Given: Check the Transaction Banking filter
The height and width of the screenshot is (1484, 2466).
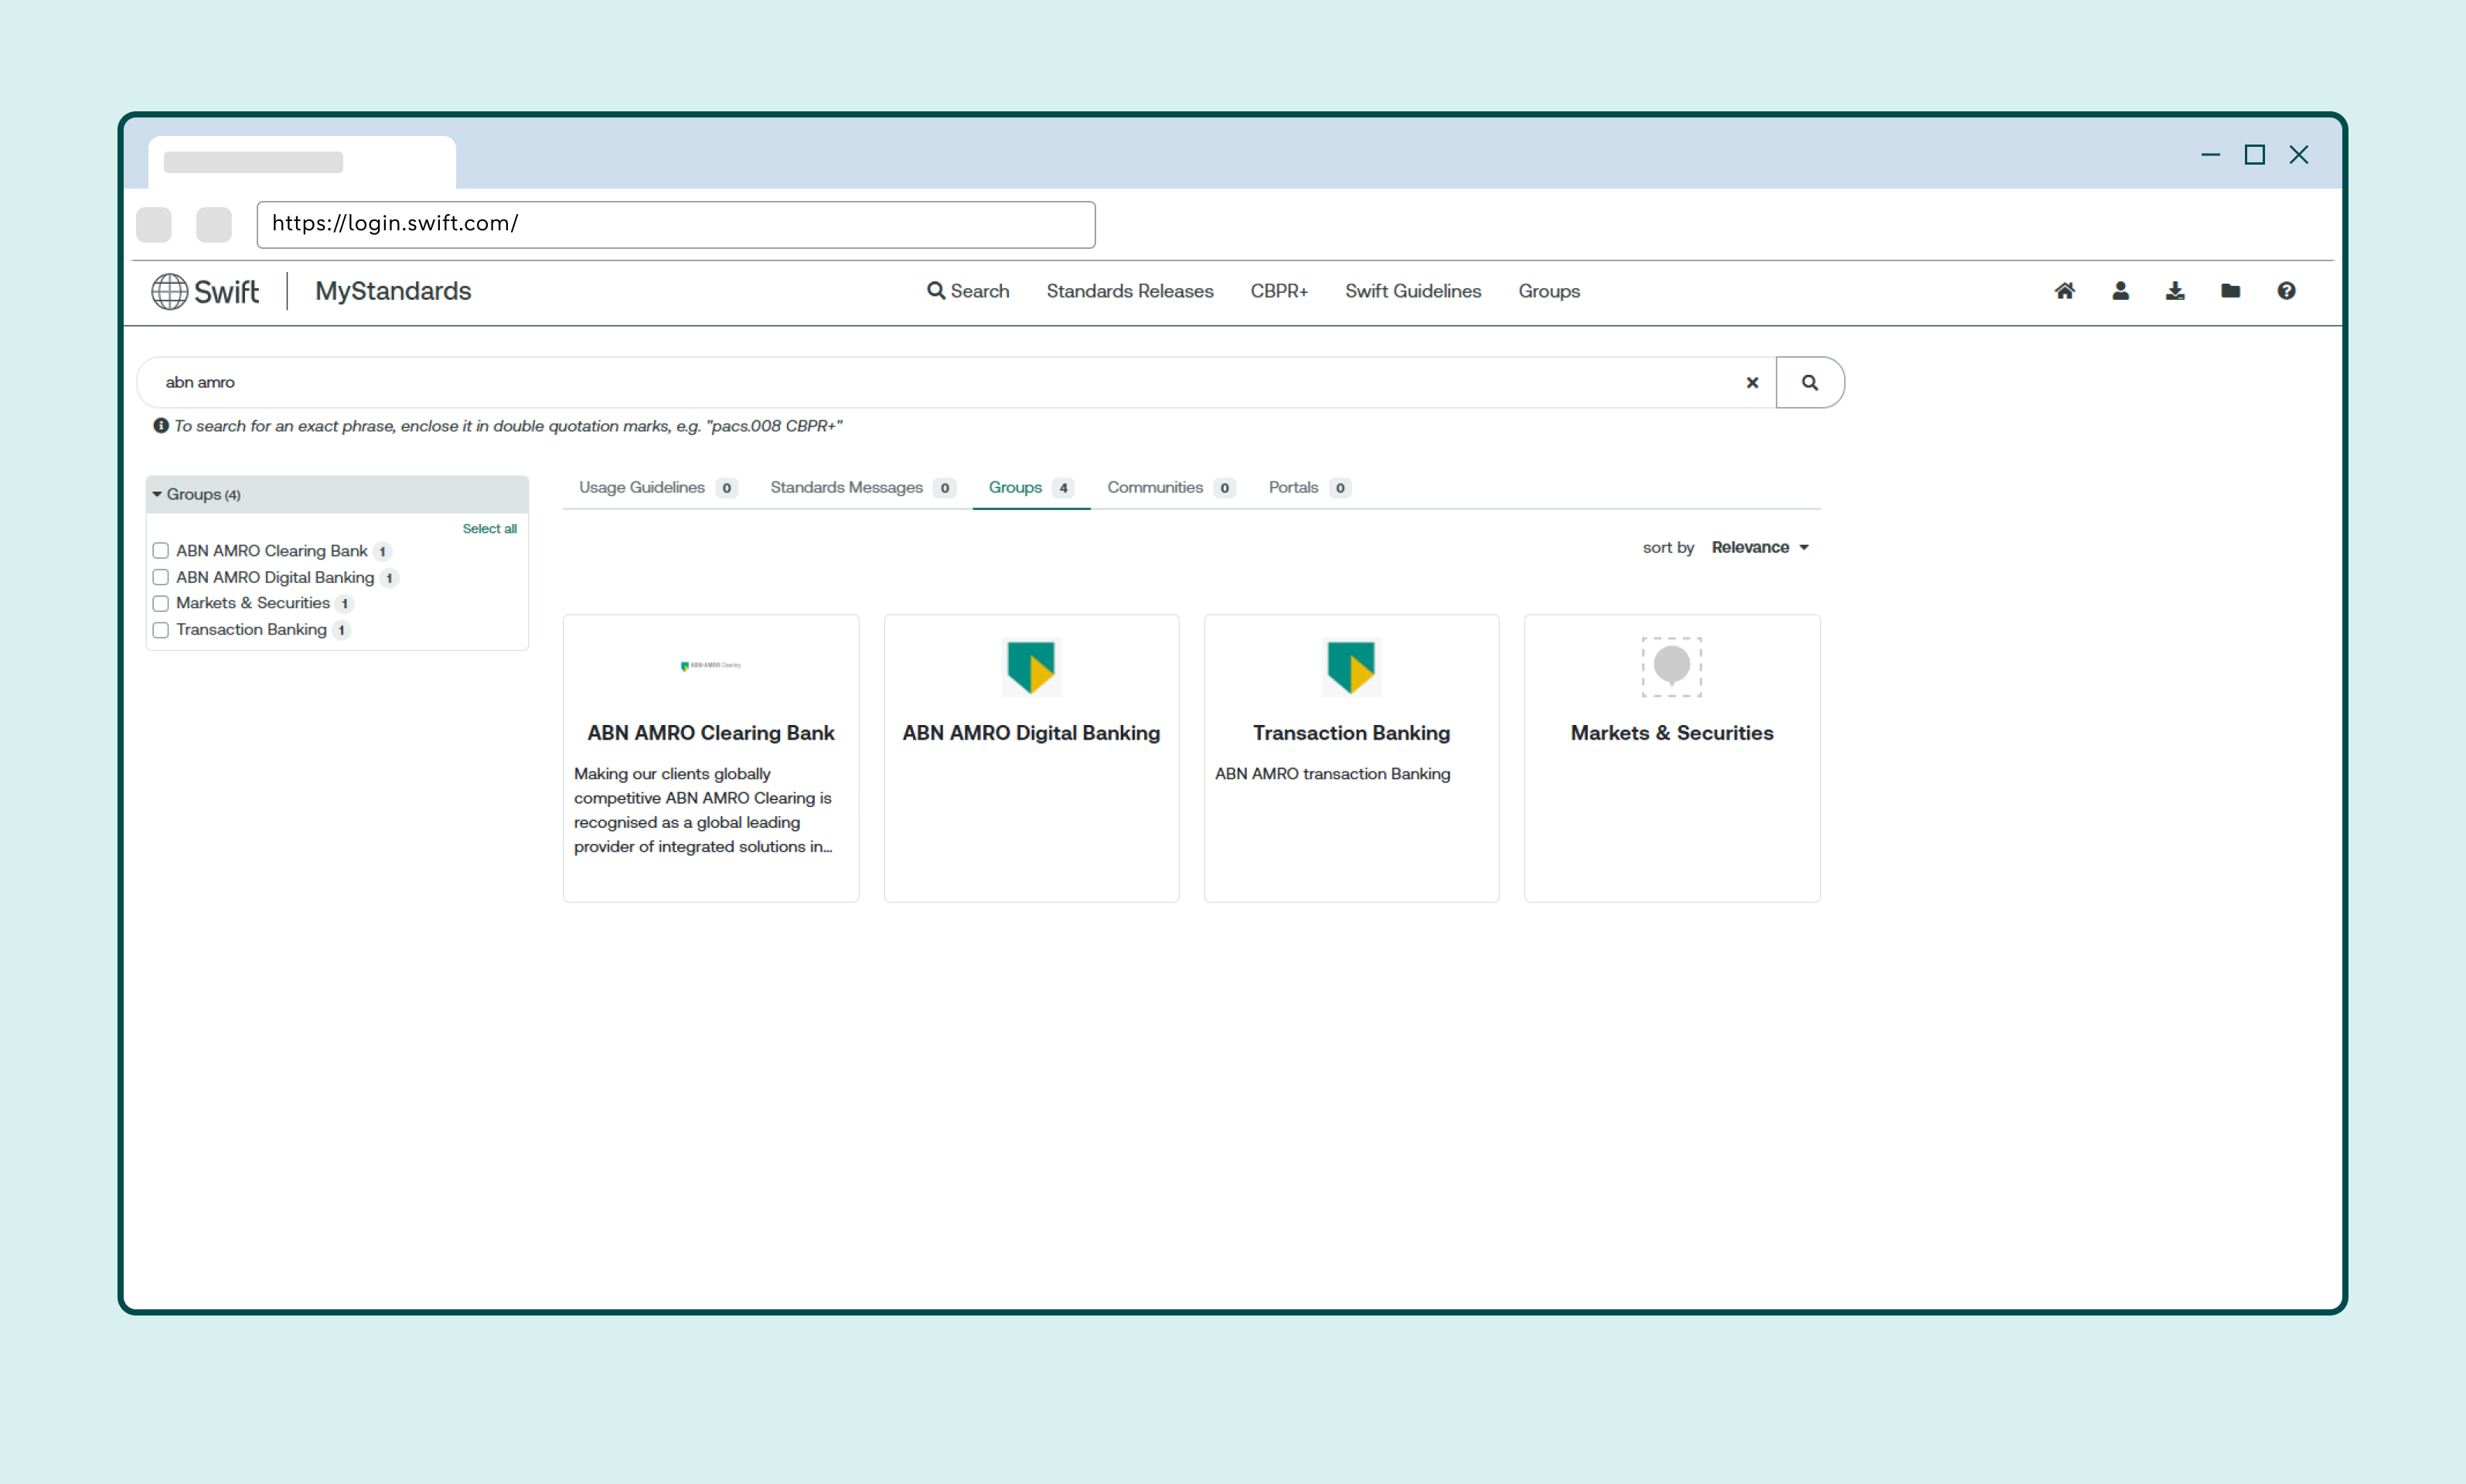Looking at the screenshot, I should point(160,630).
